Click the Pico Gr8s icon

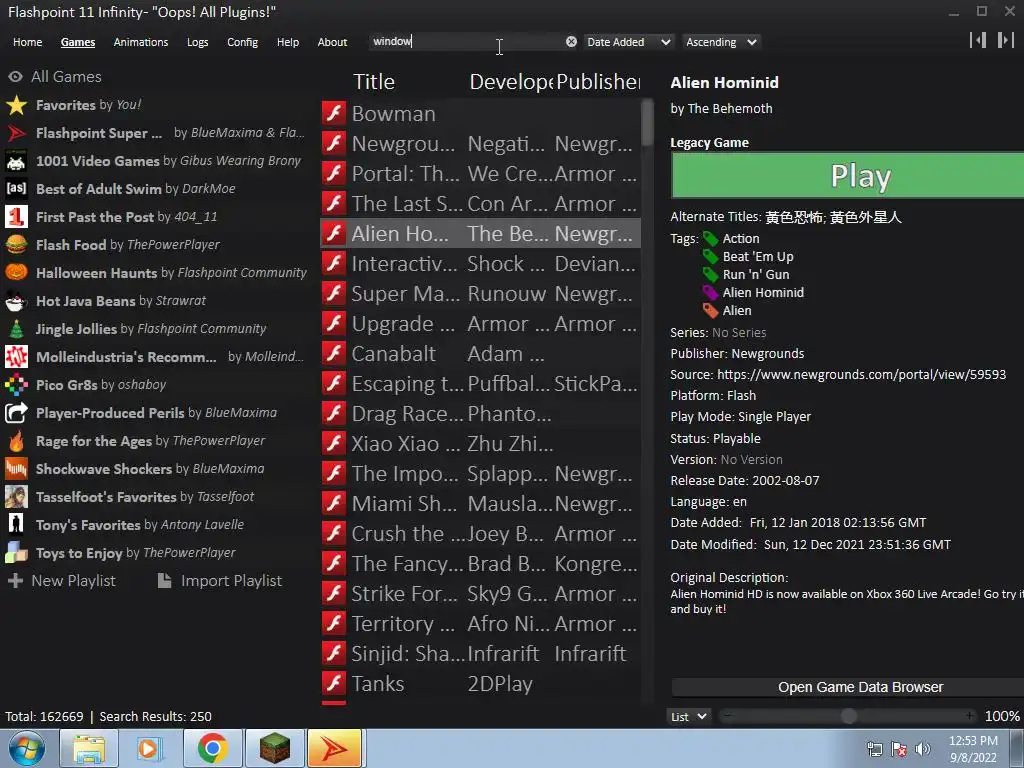tap(16, 385)
